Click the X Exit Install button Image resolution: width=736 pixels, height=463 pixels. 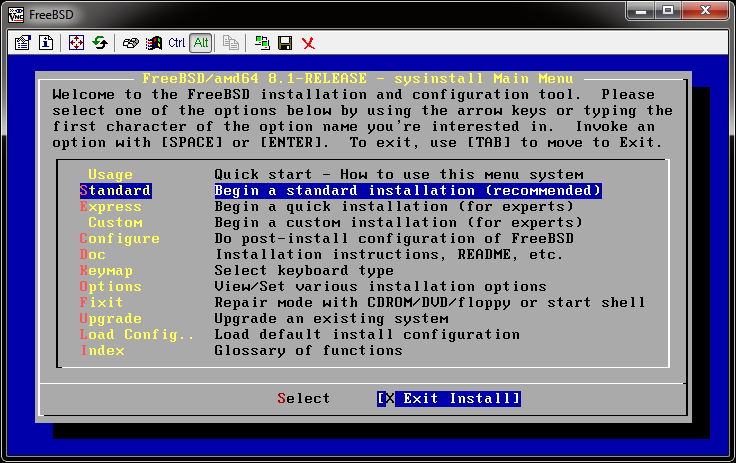point(449,399)
